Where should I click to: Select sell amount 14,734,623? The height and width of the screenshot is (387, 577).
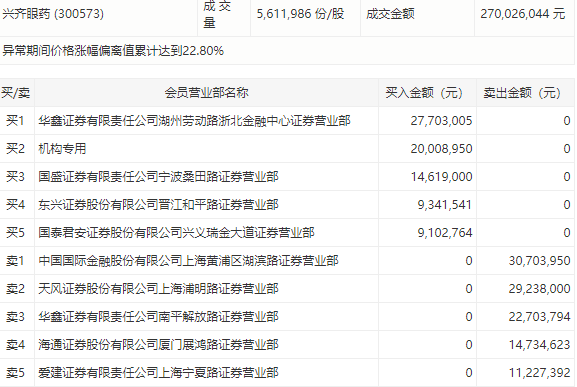tap(539, 345)
